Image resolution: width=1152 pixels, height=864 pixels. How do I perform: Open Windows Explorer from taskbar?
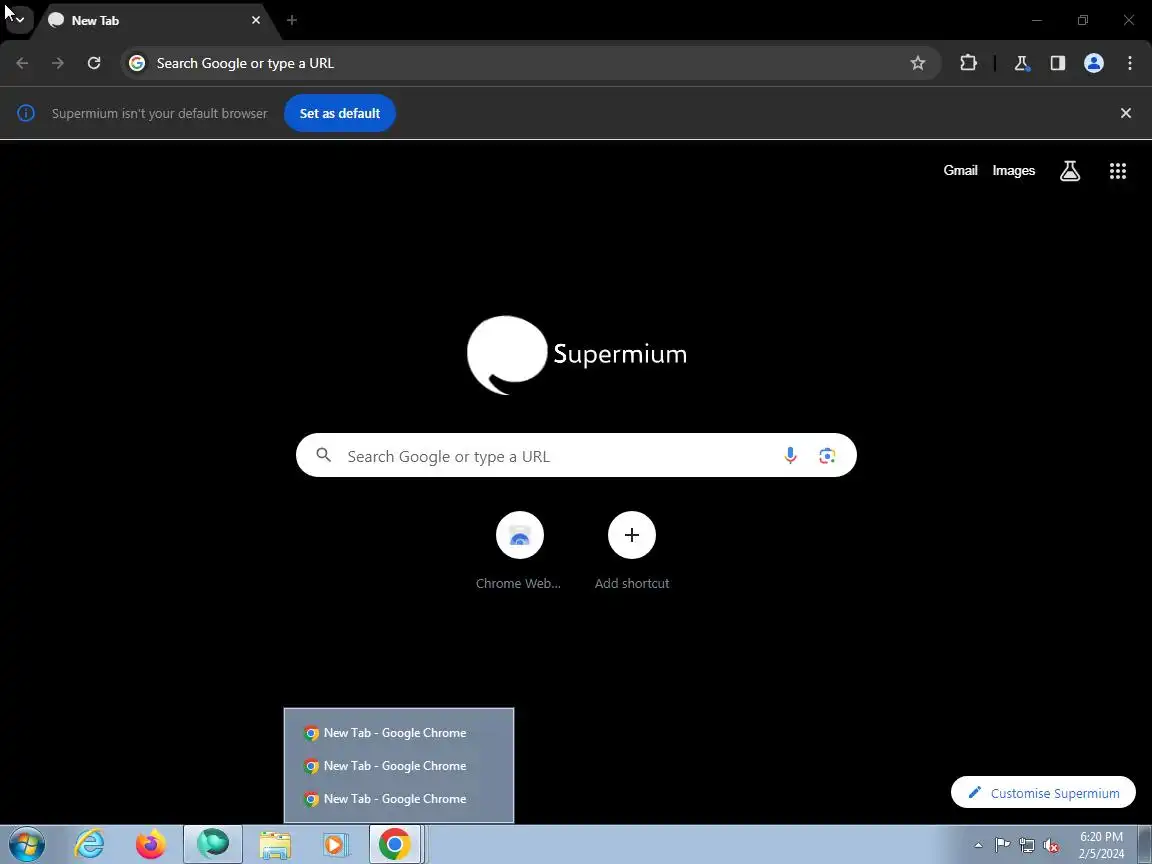pyautogui.click(x=275, y=845)
